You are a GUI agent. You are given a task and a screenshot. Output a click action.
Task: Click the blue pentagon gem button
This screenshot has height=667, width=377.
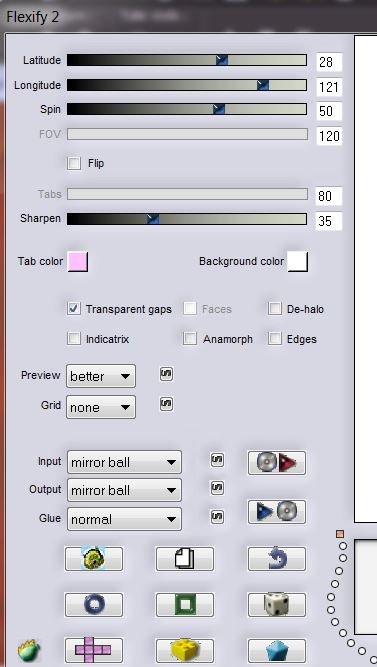click(277, 650)
